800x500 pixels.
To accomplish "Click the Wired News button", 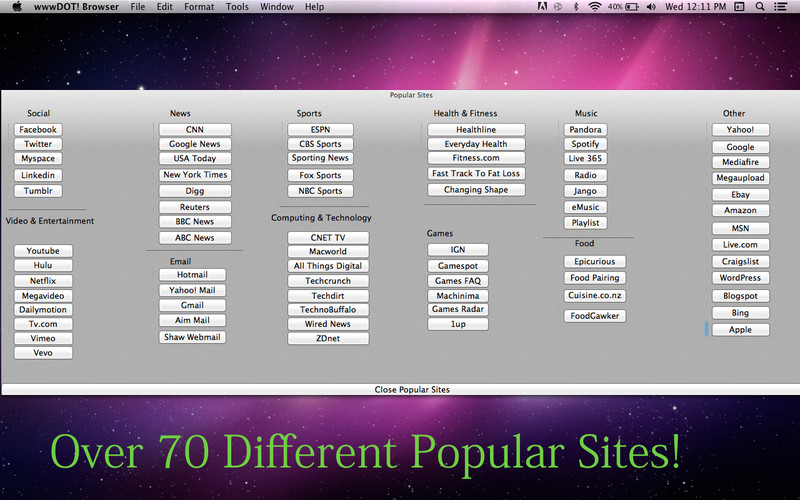I will [x=328, y=324].
